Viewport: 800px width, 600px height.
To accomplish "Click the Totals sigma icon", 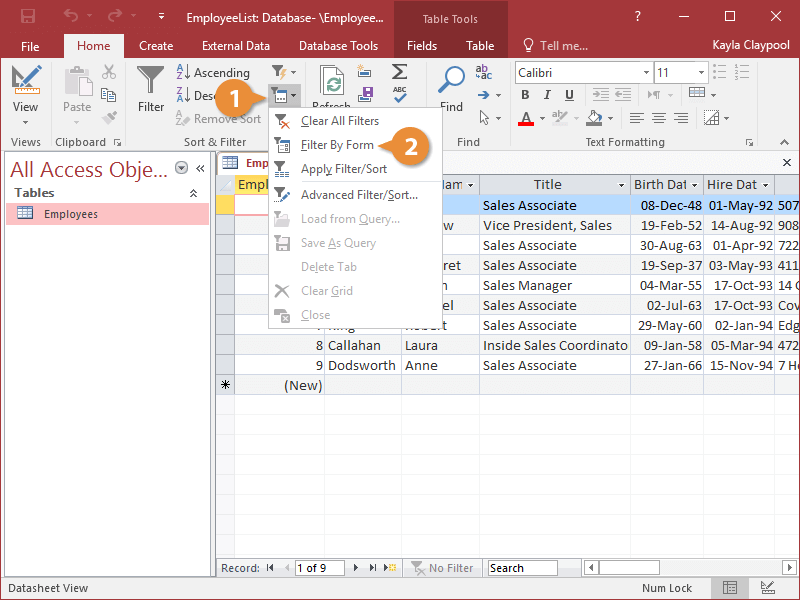I will pyautogui.click(x=399, y=72).
